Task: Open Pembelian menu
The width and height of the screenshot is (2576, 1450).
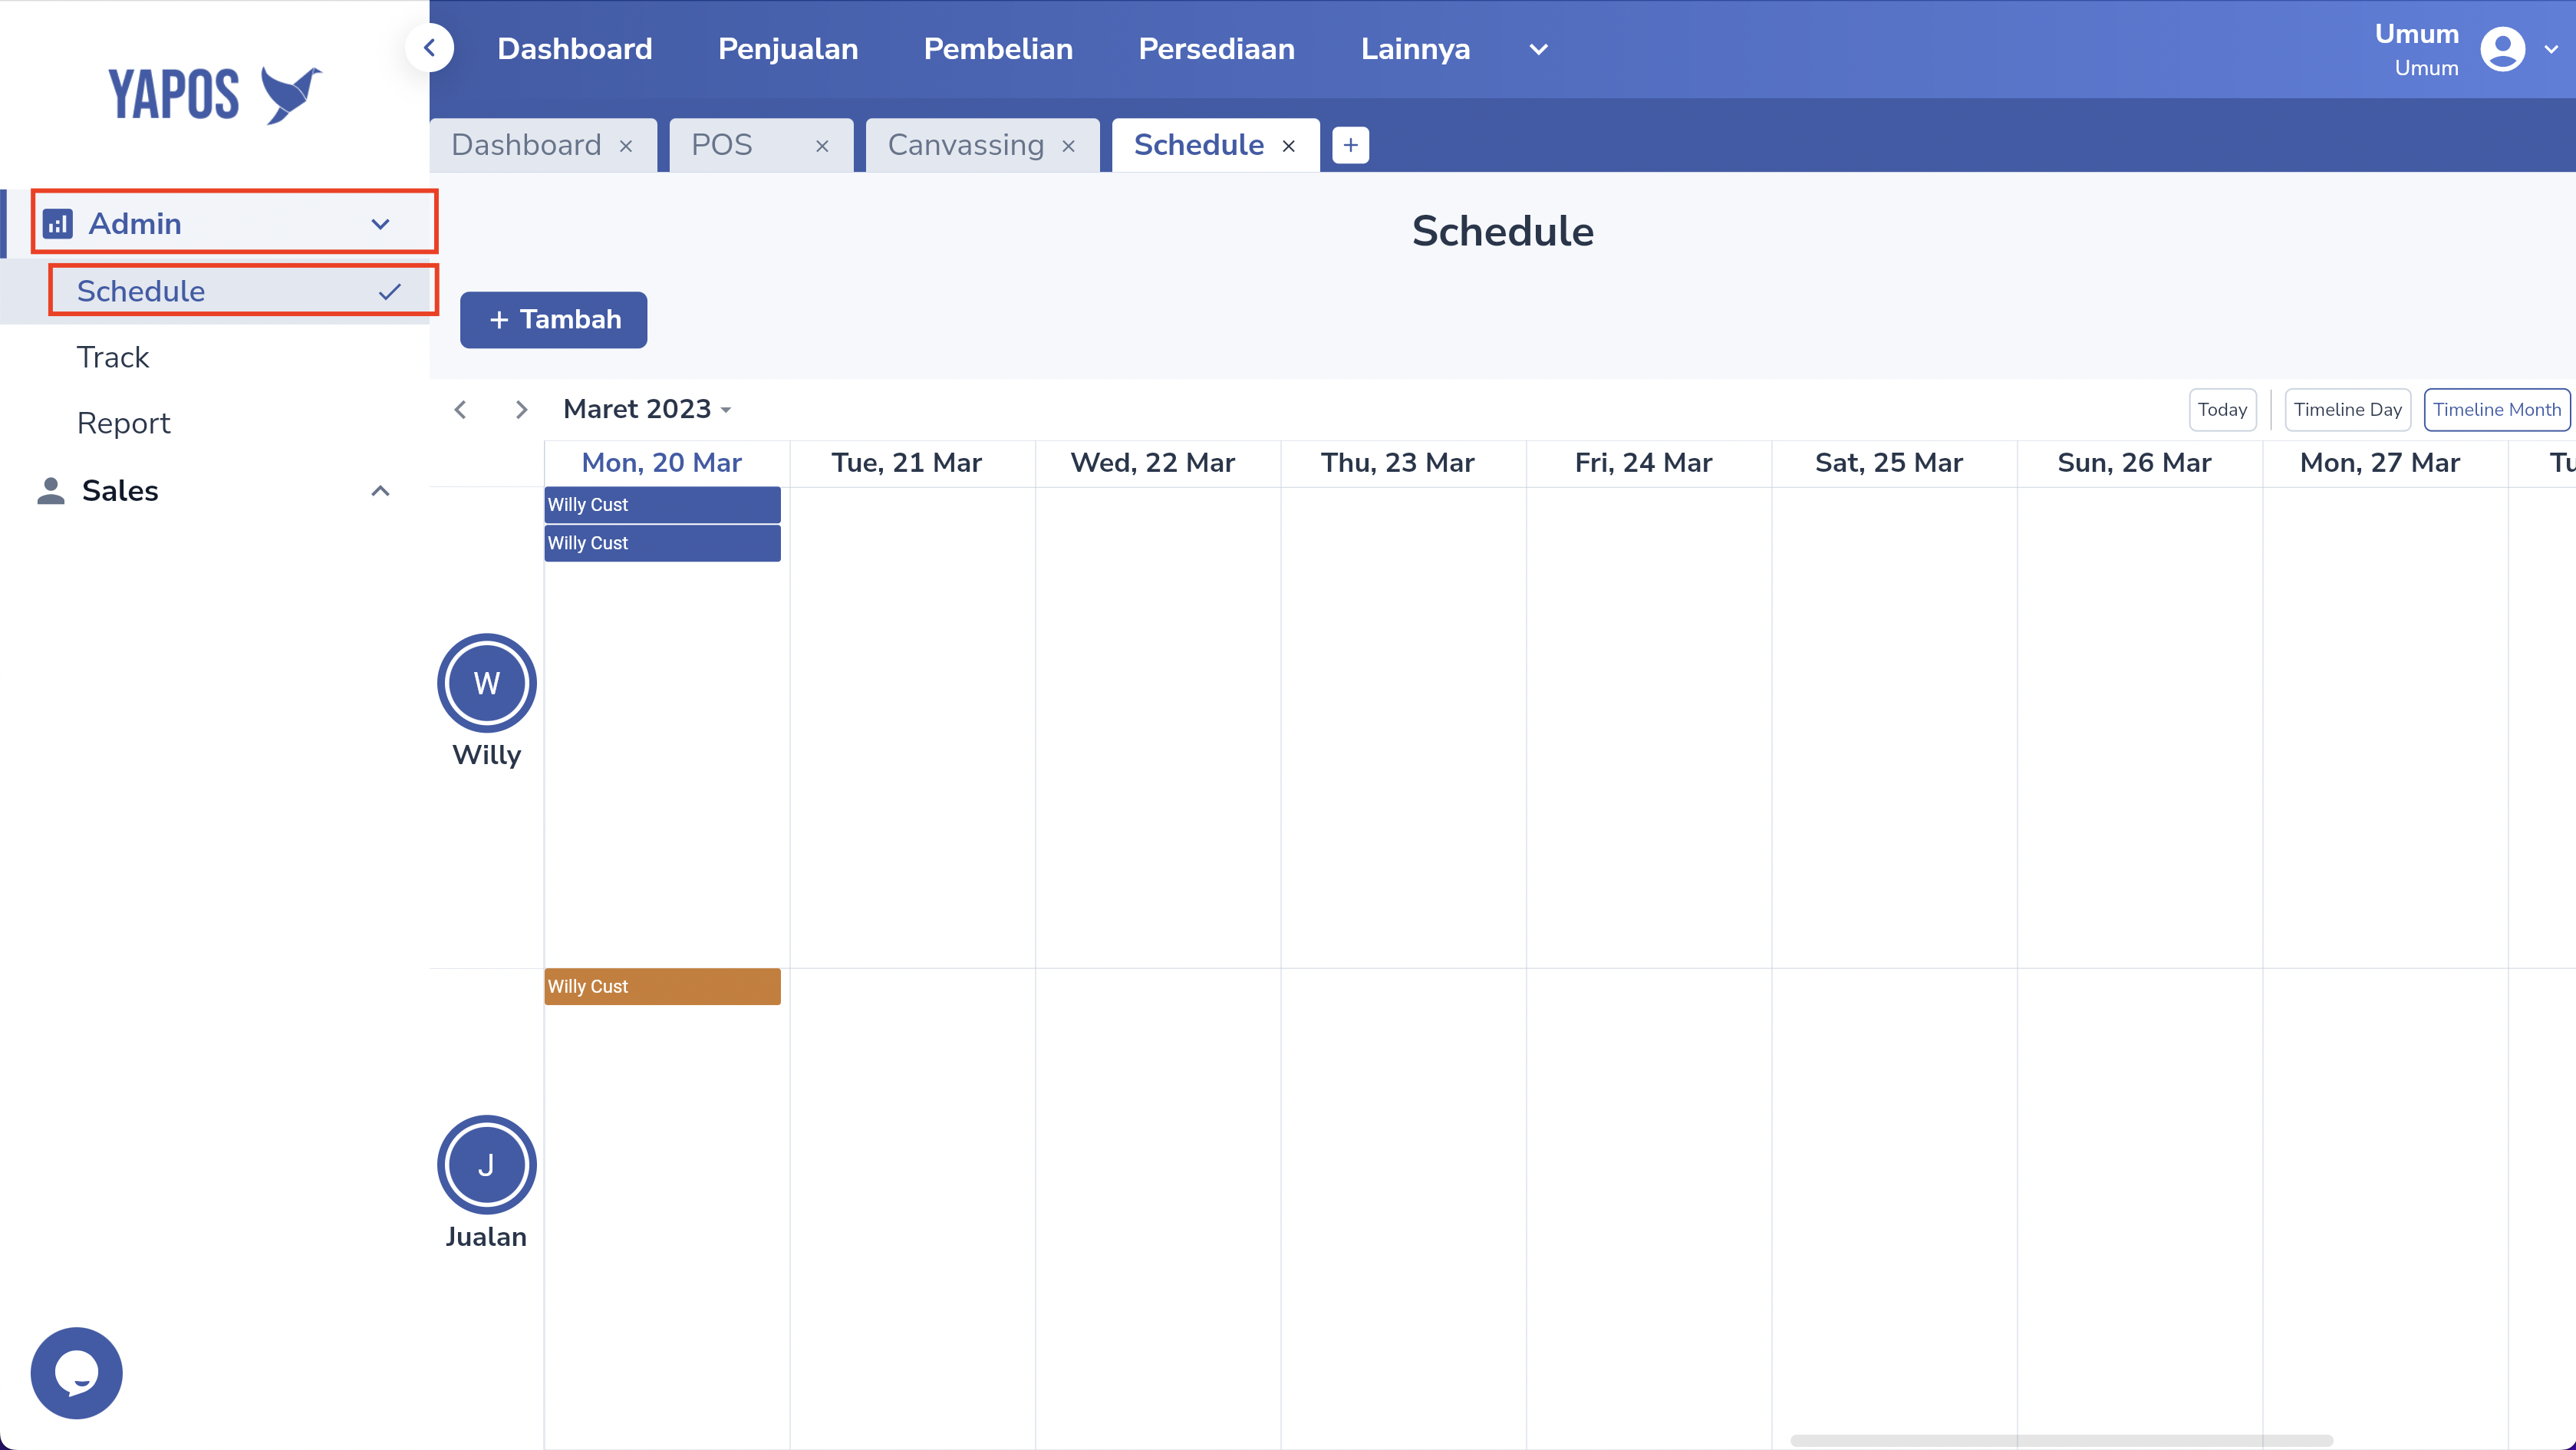Action: click(998, 49)
